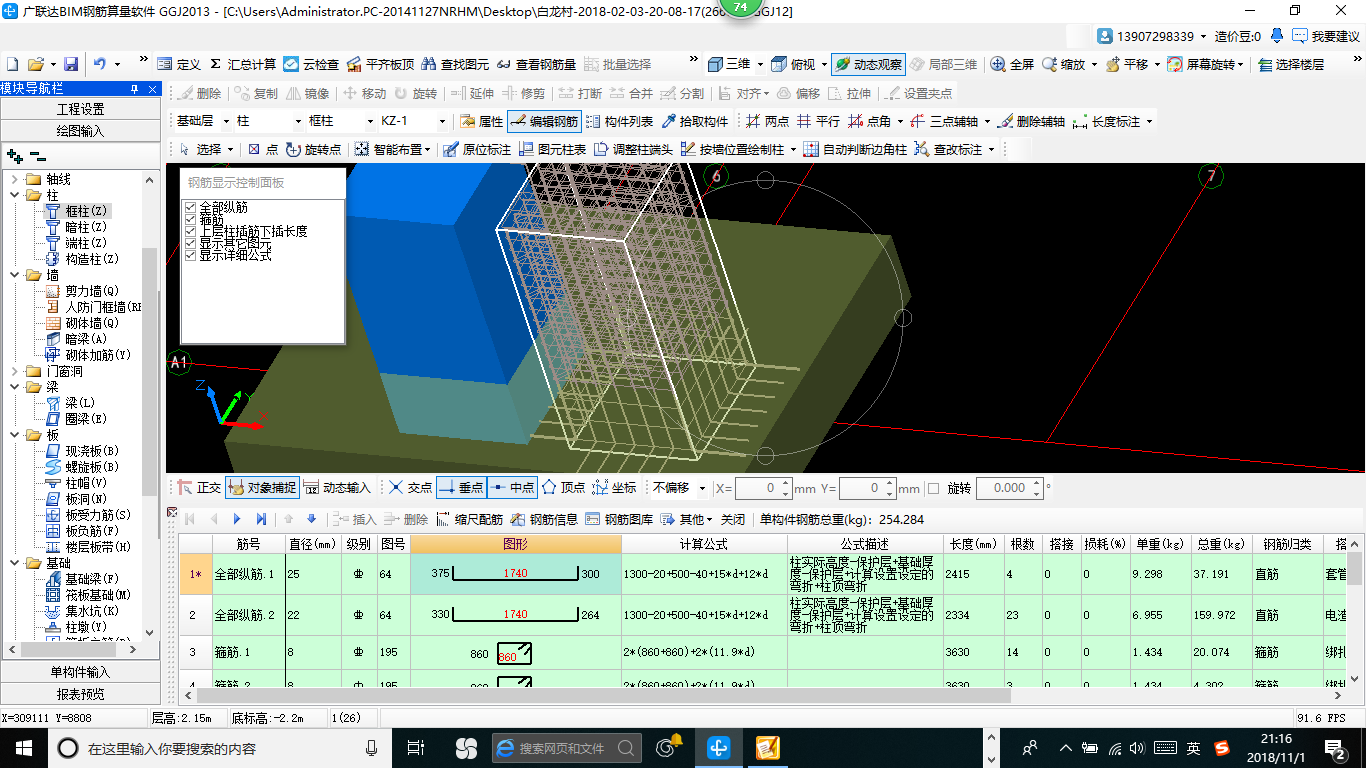The width and height of the screenshot is (1366, 768).
Task: Select 平行 parallel axis tool
Action: click(818, 122)
